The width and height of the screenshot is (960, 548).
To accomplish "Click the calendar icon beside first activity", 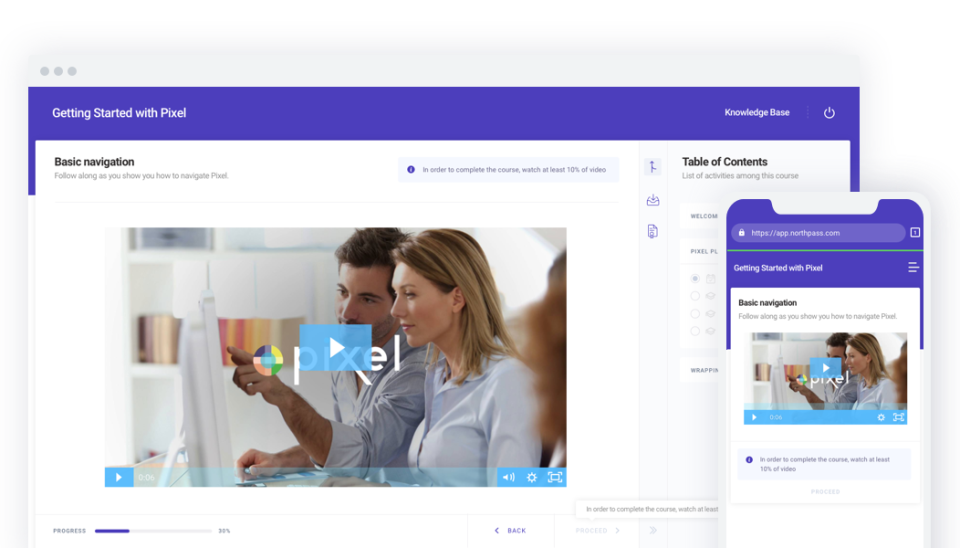I will tap(710, 279).
